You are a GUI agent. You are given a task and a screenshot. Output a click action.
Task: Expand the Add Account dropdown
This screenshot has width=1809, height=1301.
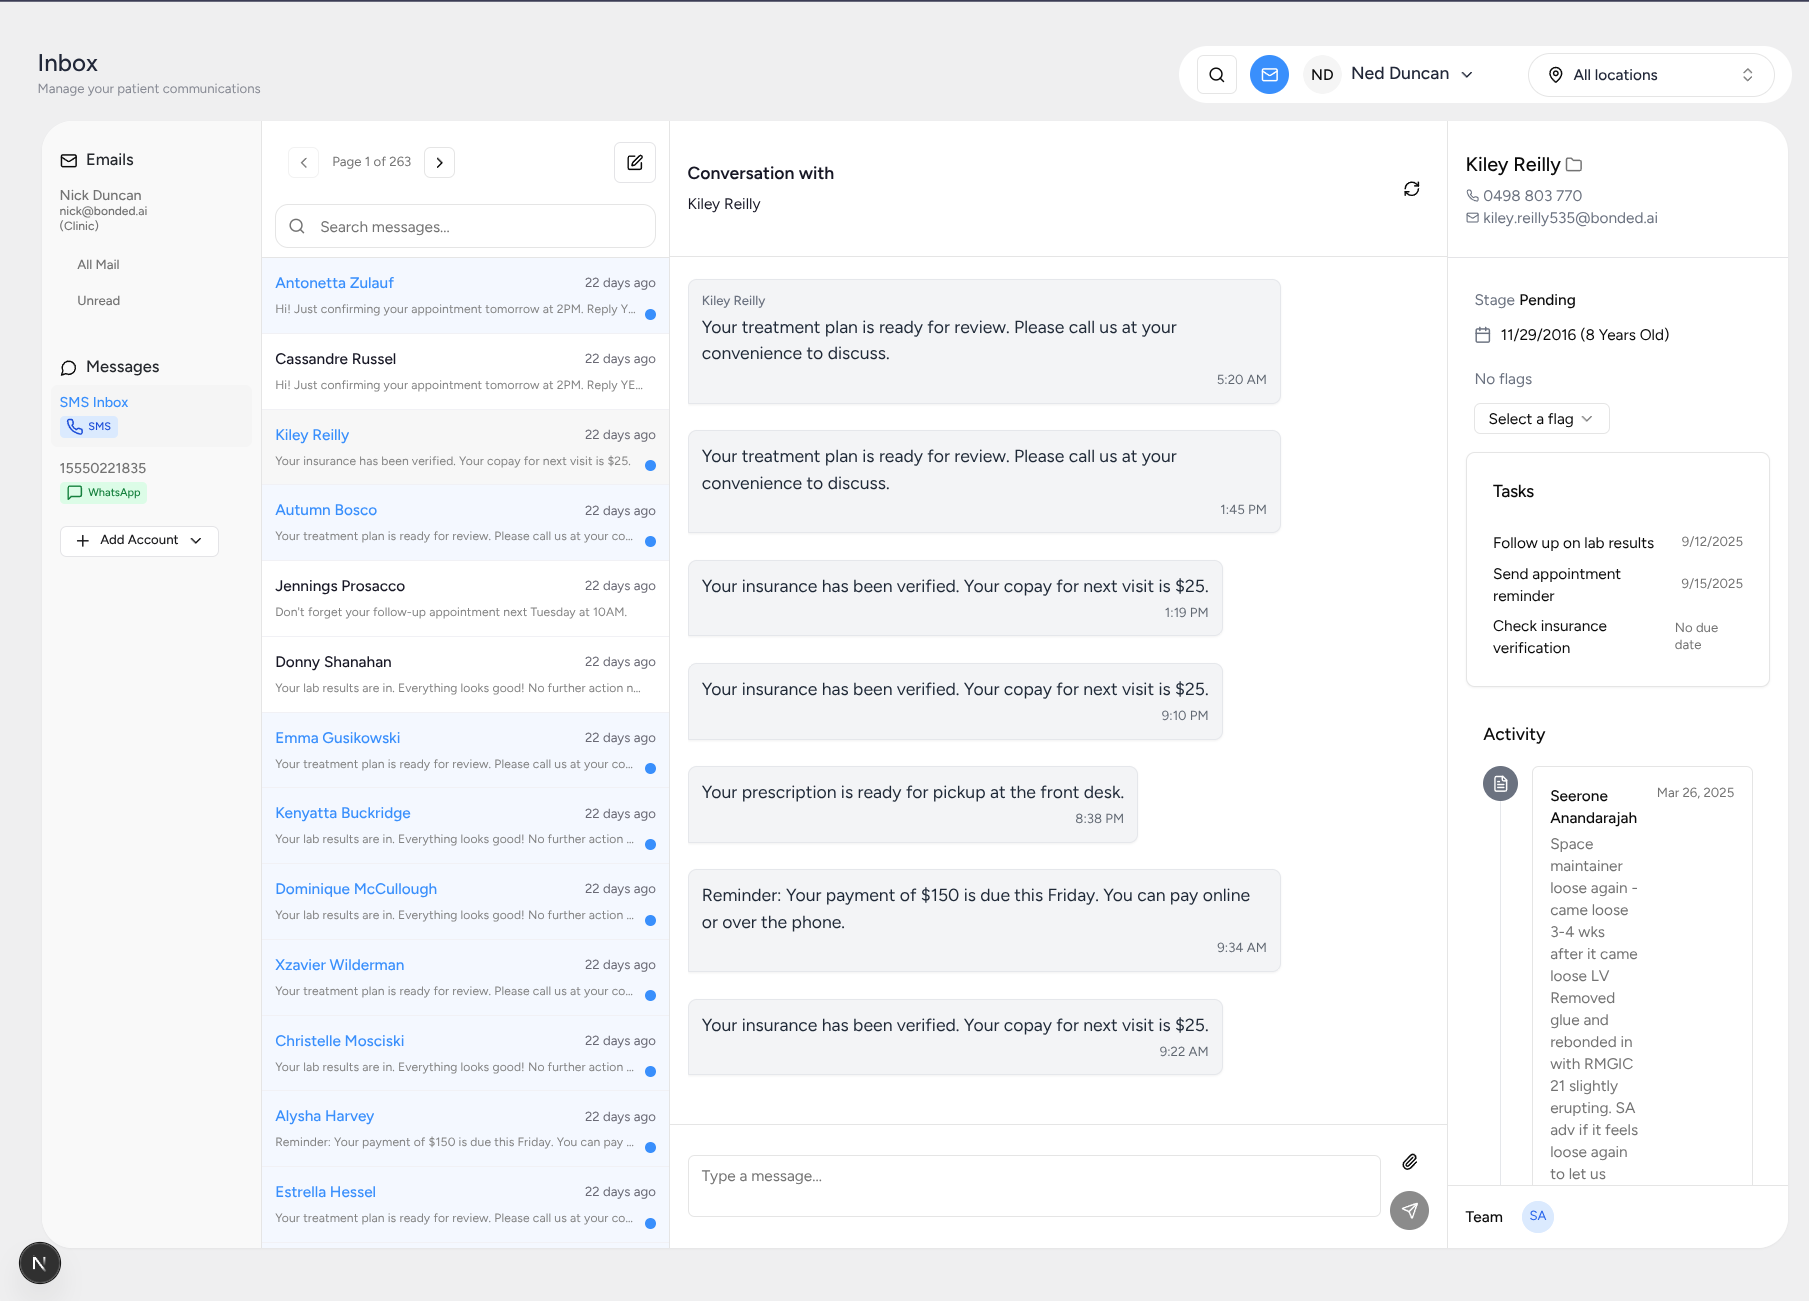(138, 540)
